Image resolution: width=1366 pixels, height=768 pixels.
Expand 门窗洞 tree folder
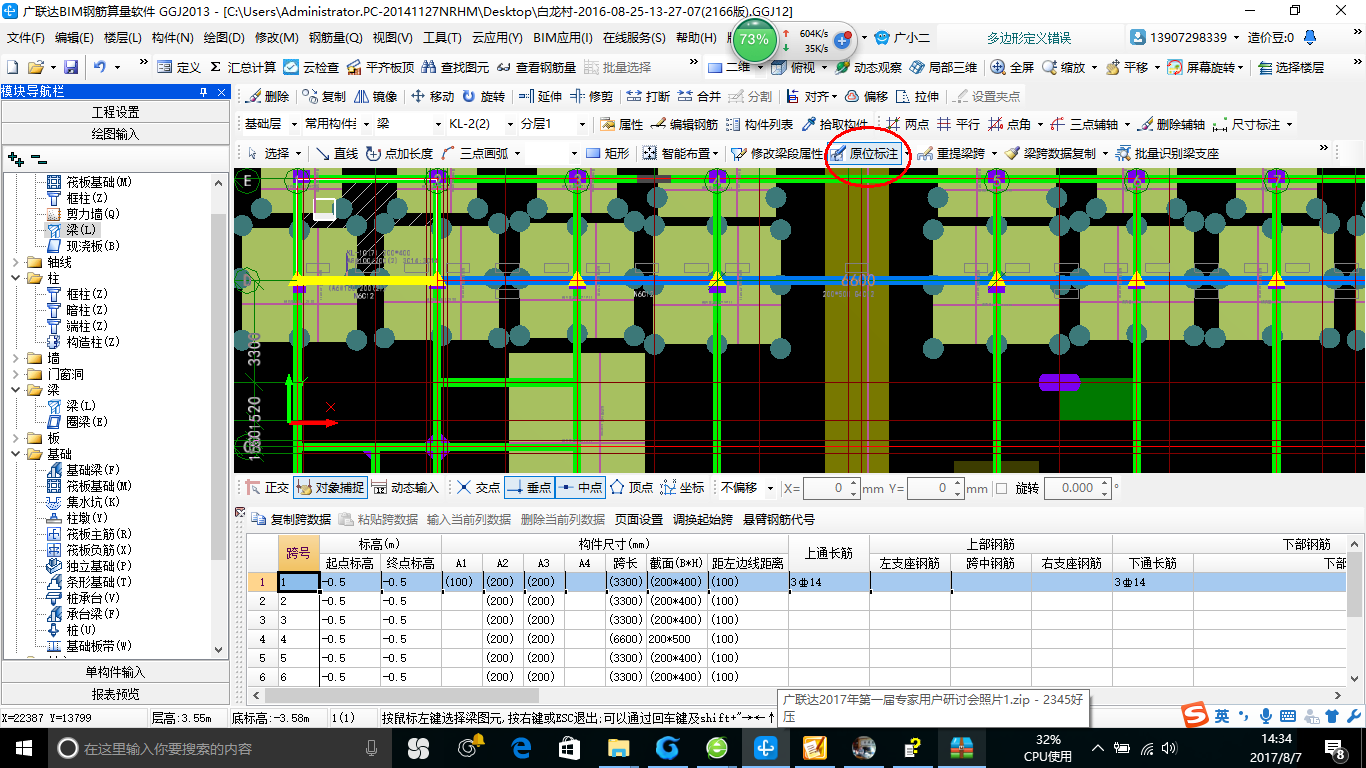click(17, 374)
